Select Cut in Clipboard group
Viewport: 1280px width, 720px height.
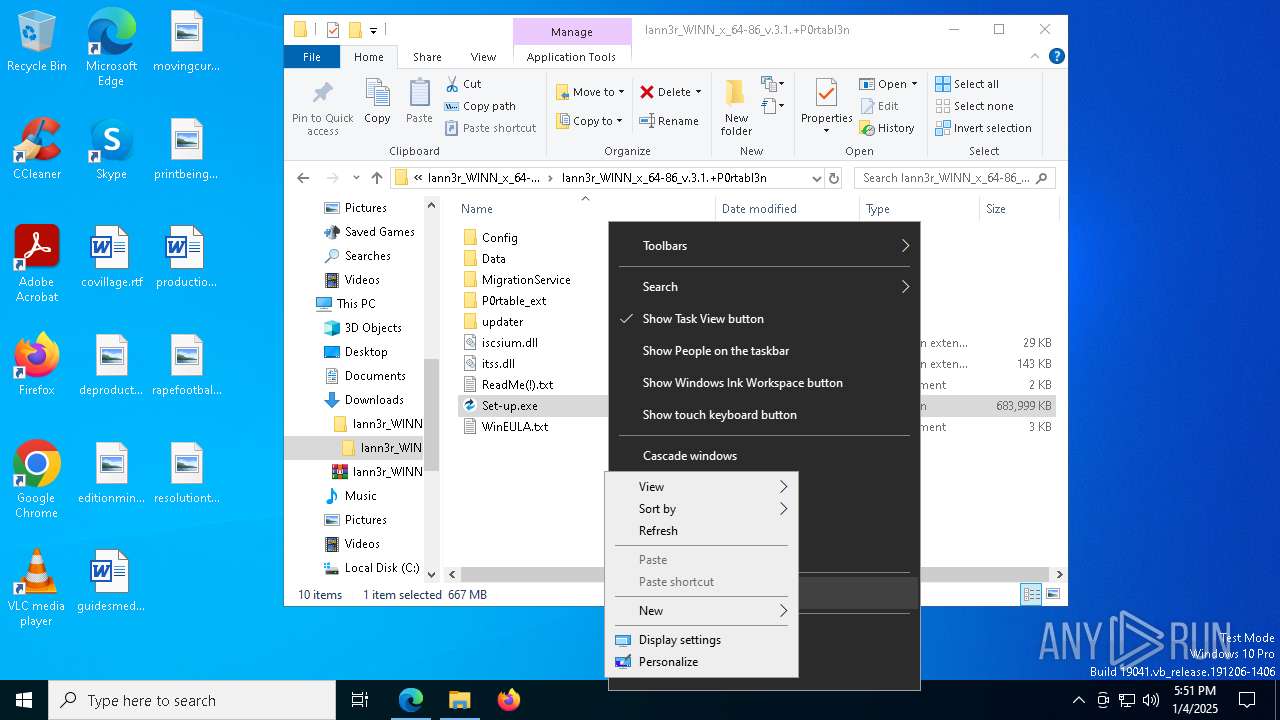coord(464,84)
